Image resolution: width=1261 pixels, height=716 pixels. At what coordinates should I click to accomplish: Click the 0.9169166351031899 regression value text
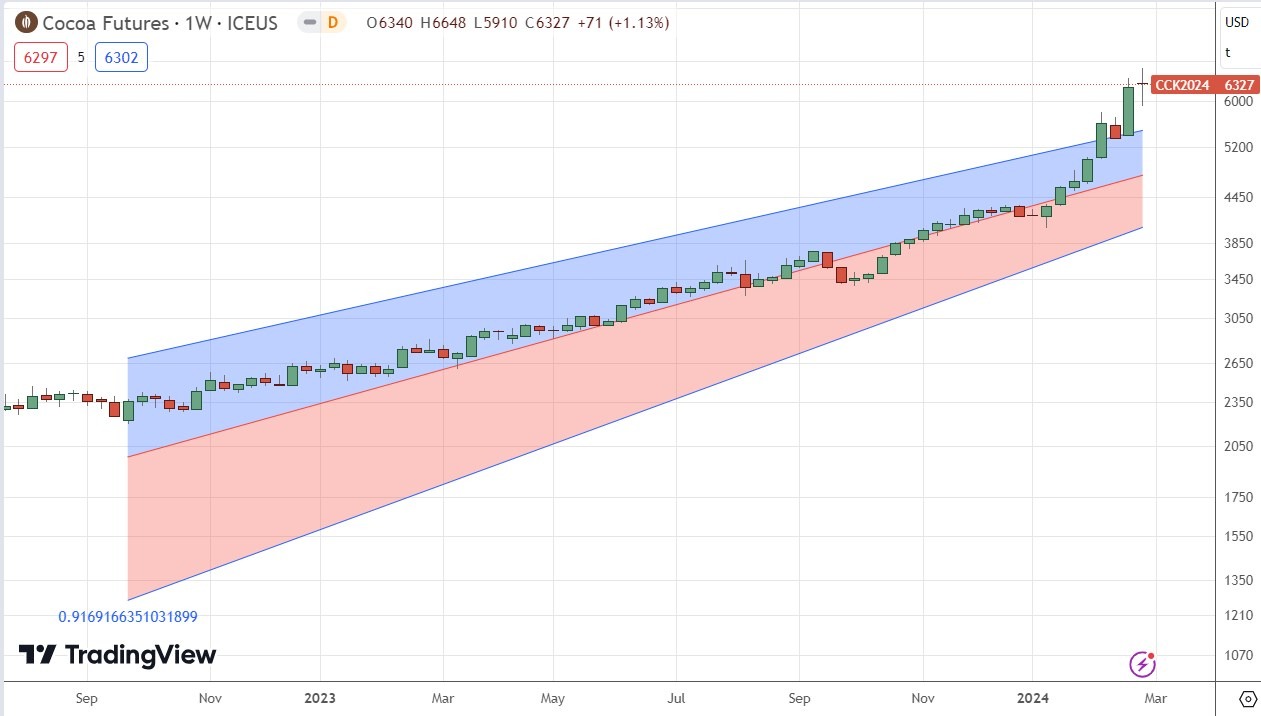point(127,617)
